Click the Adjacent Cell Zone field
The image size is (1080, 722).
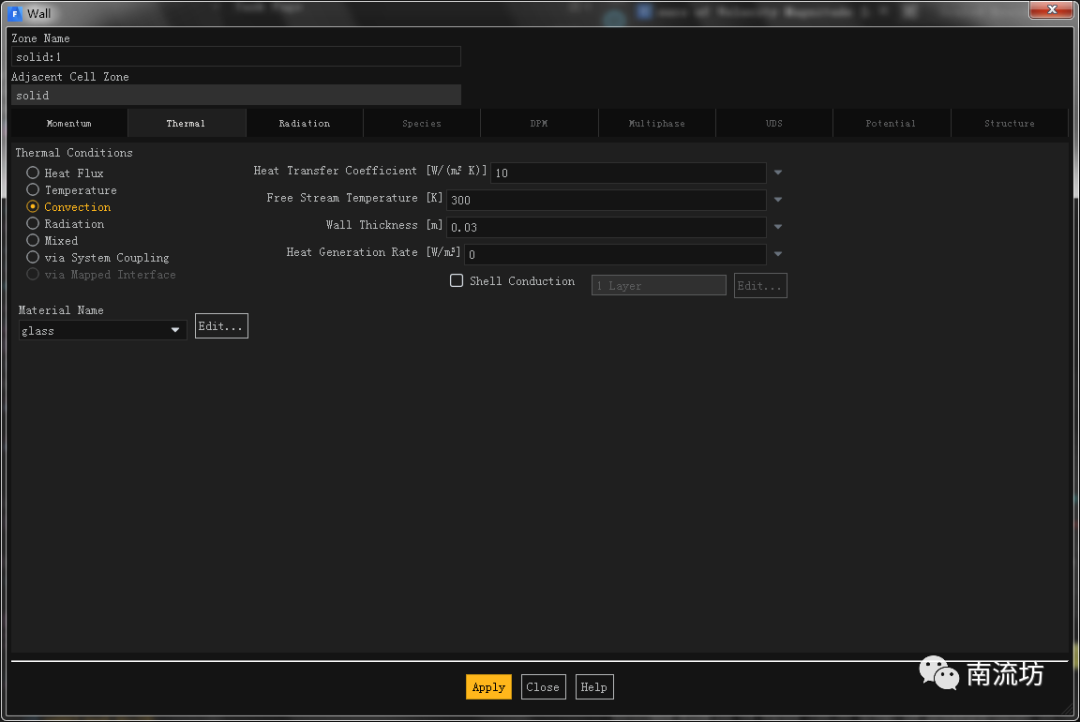pos(236,95)
